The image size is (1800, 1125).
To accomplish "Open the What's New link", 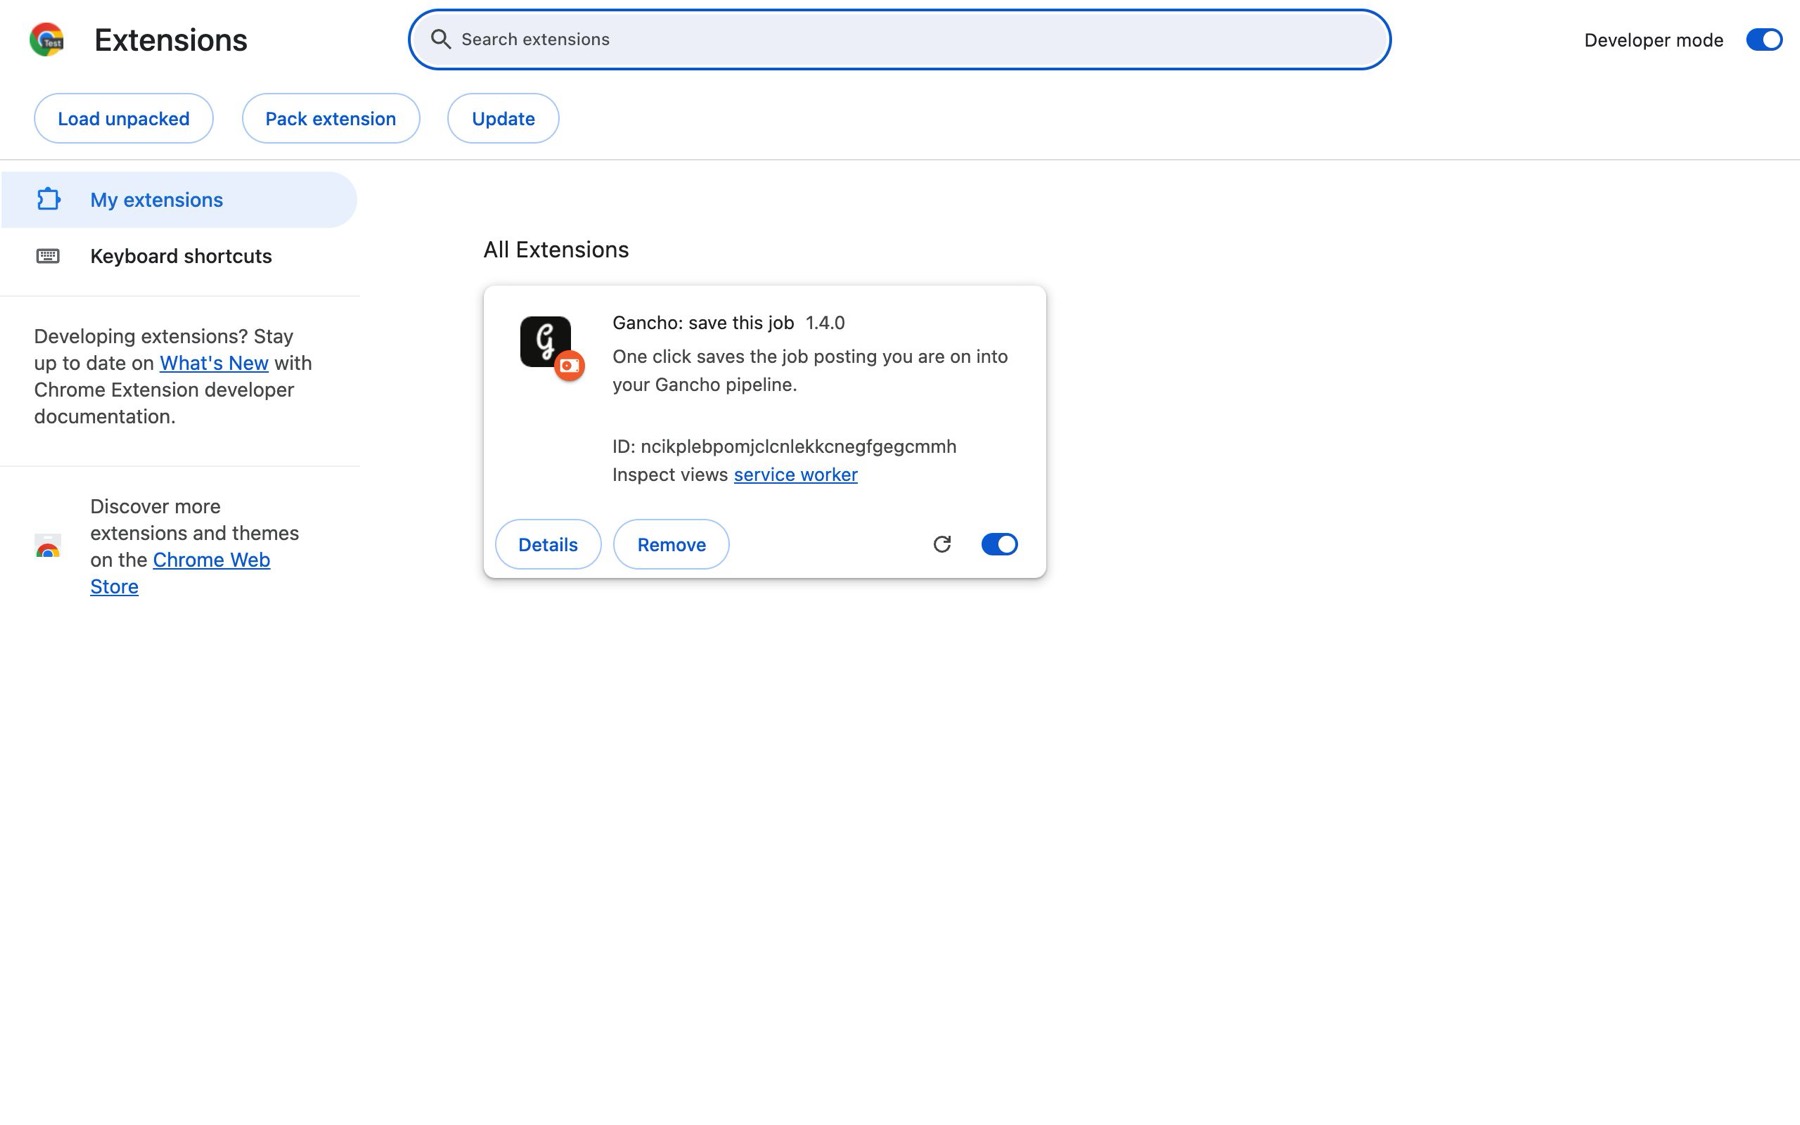I will pyautogui.click(x=214, y=363).
